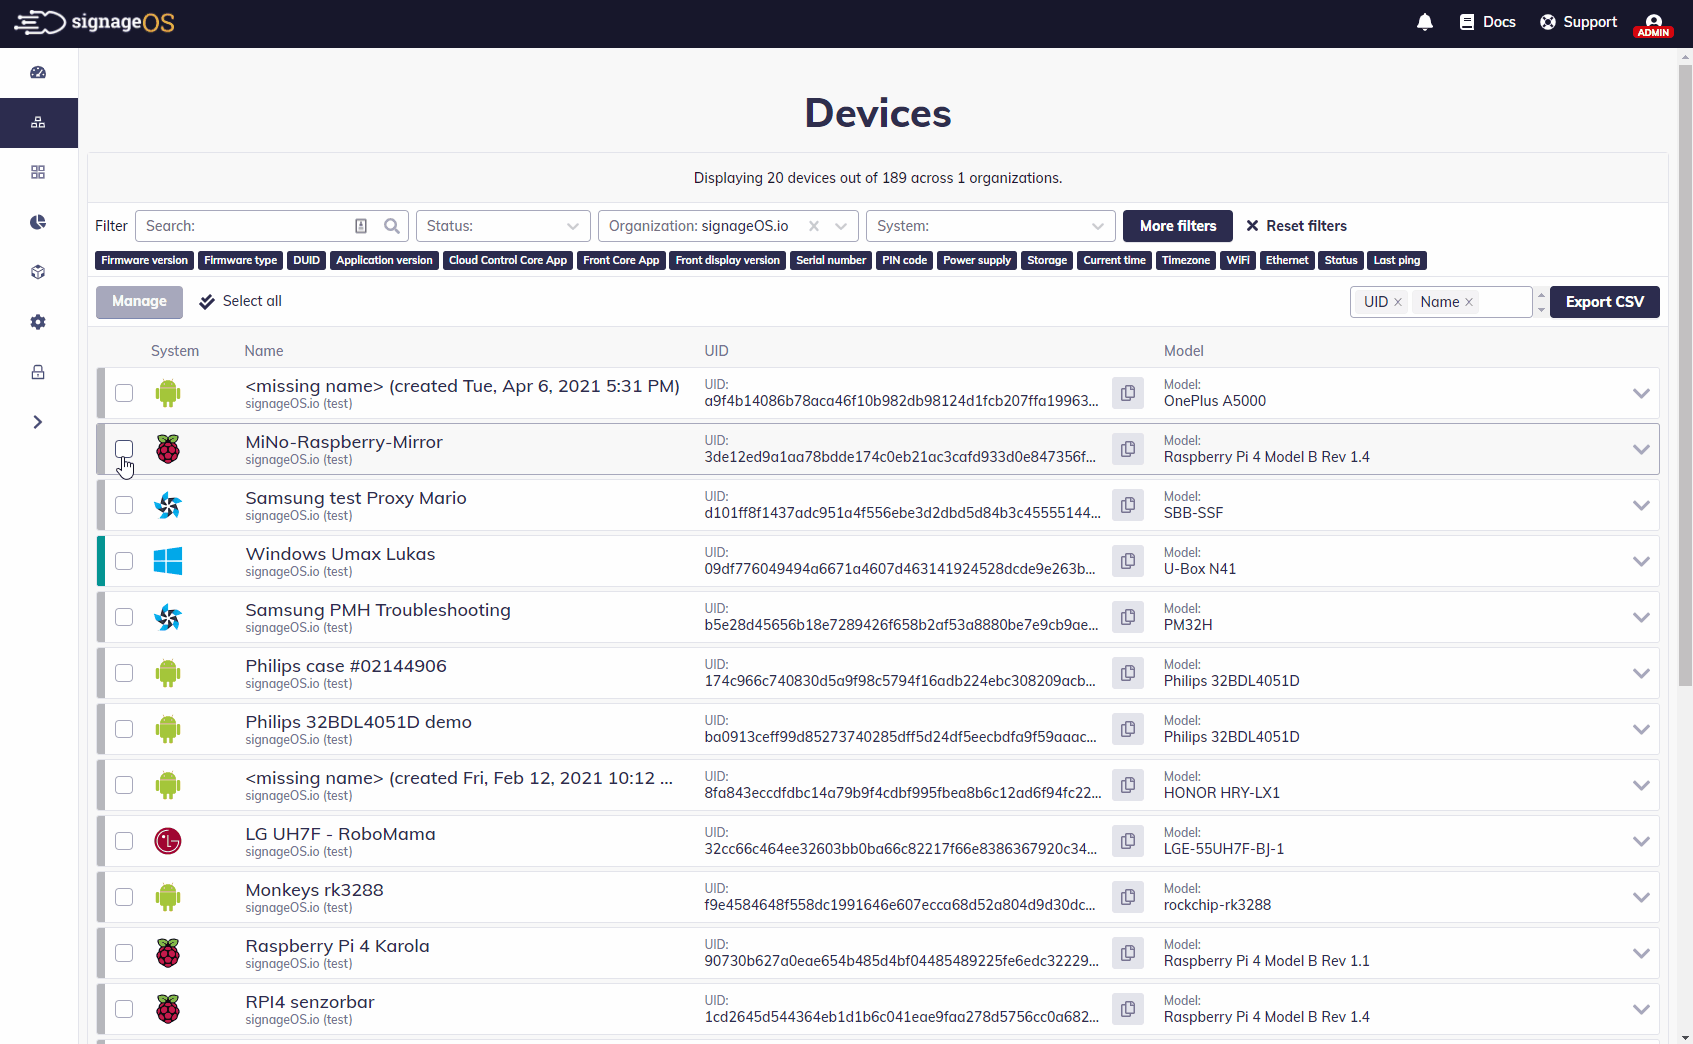Click the lock icon in sidebar
Screen dimensions: 1693x1044
[x=38, y=372]
